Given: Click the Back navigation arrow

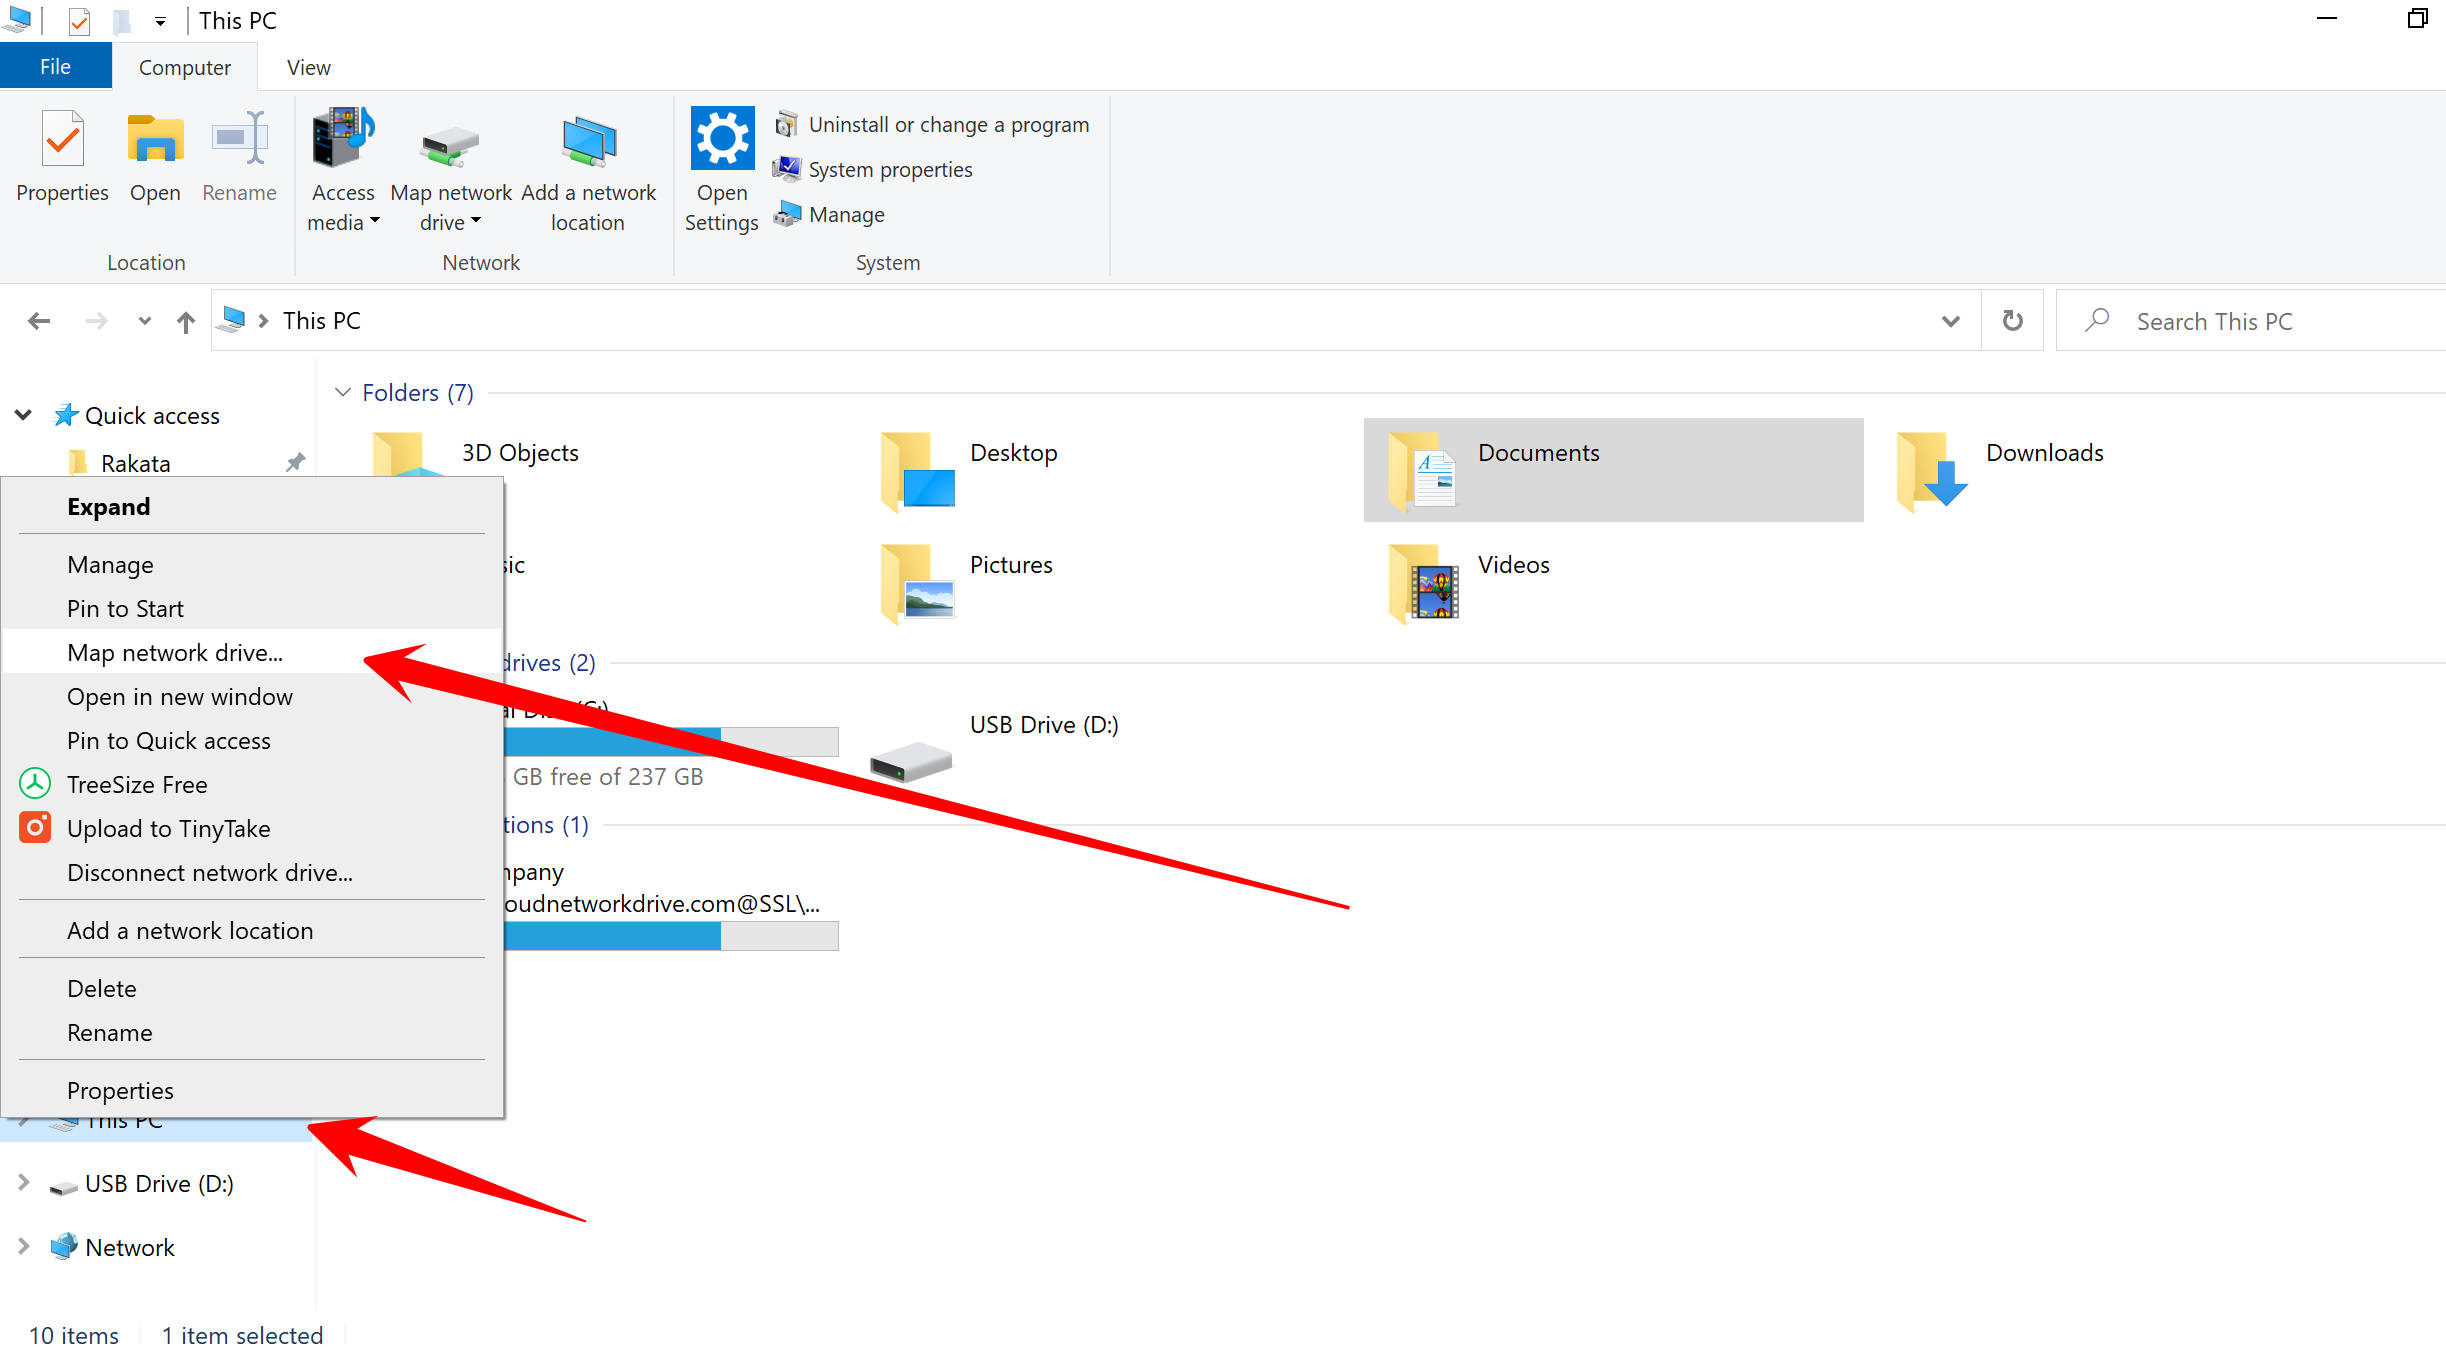Looking at the screenshot, I should pos(39,321).
